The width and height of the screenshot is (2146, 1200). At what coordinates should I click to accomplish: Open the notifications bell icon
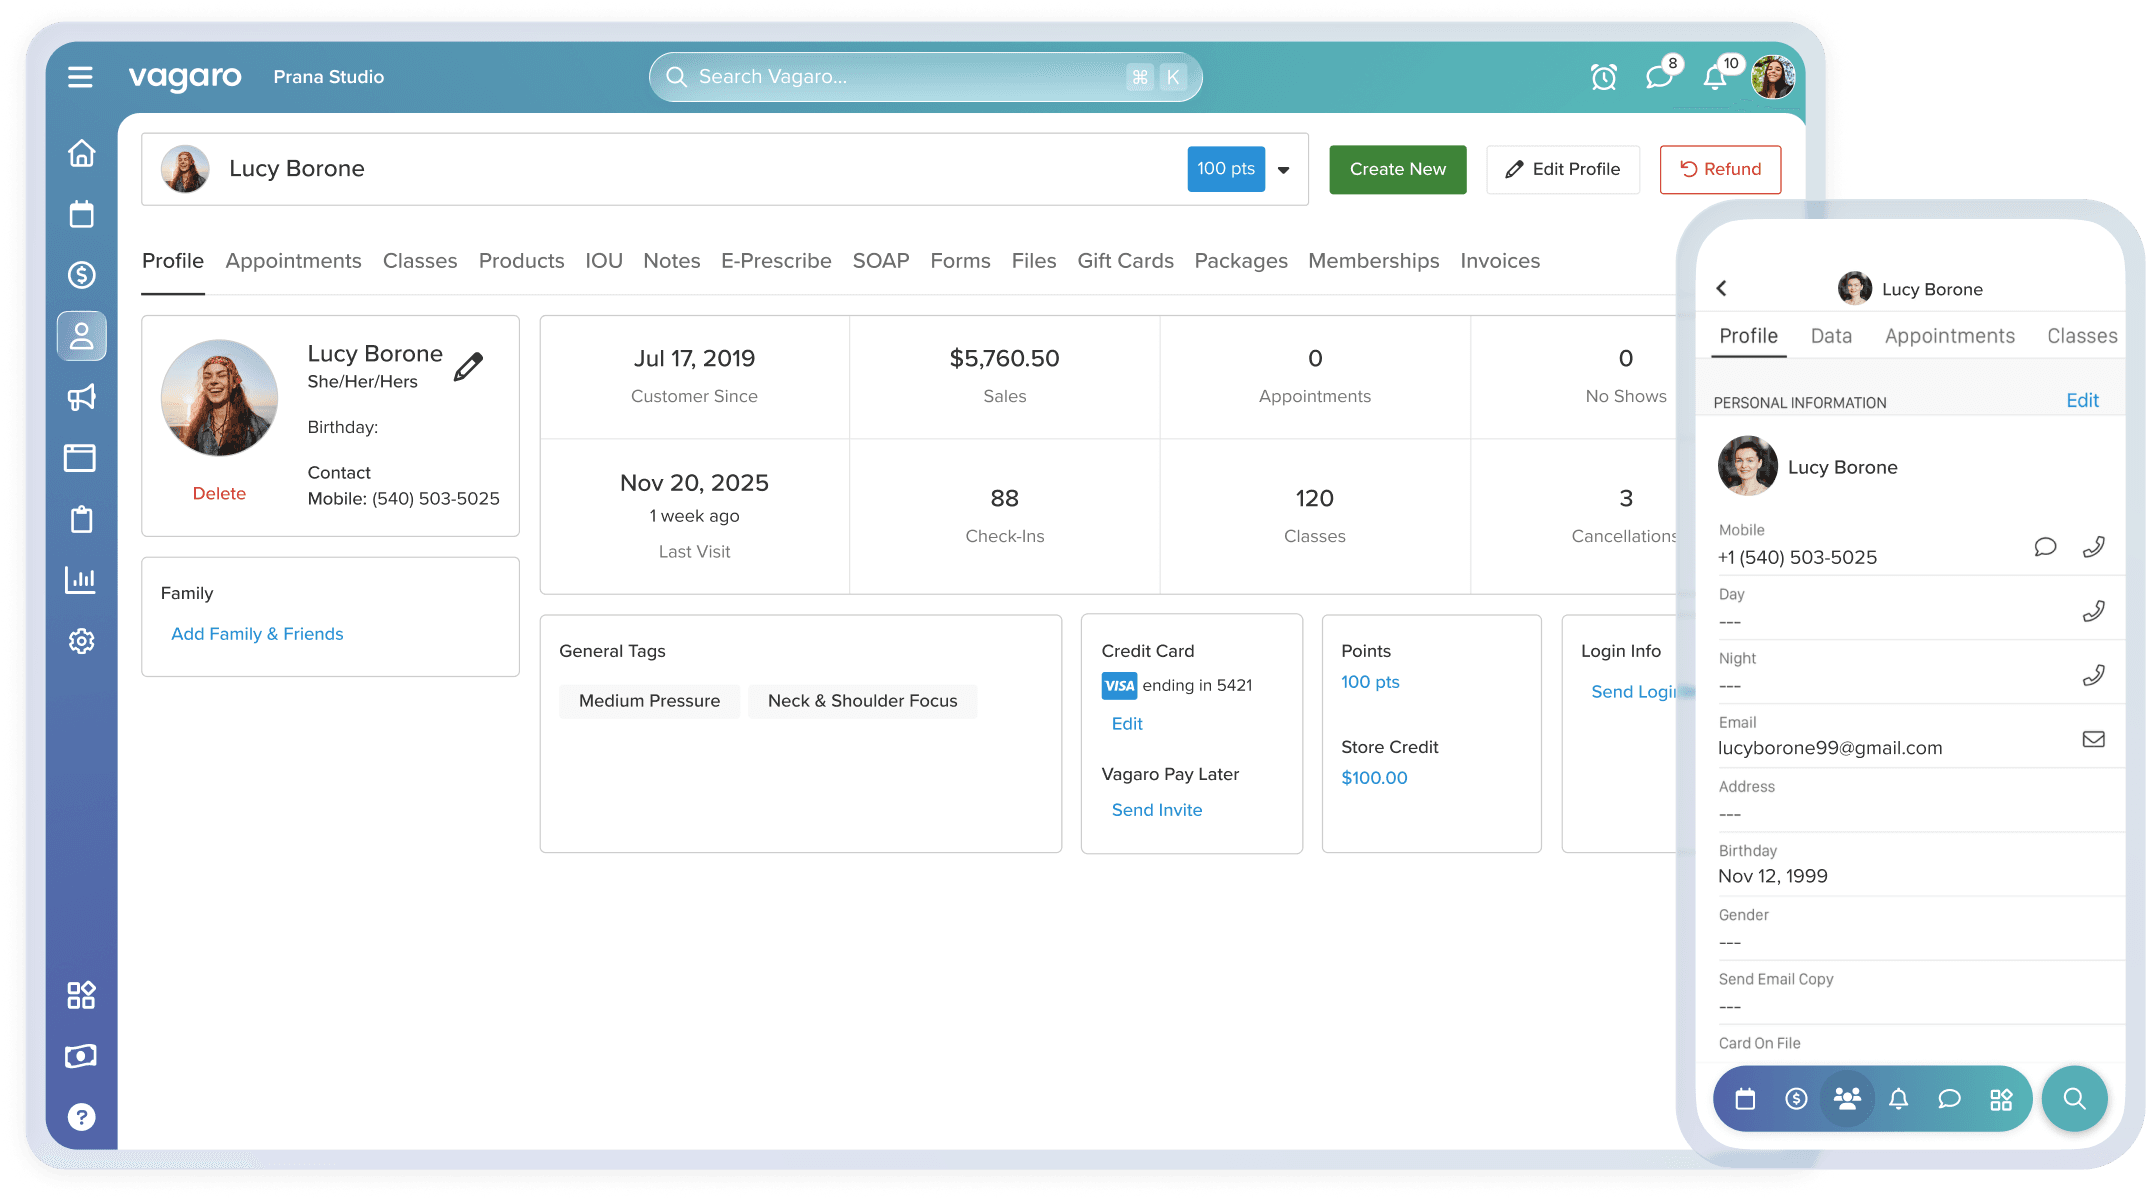tap(1715, 77)
